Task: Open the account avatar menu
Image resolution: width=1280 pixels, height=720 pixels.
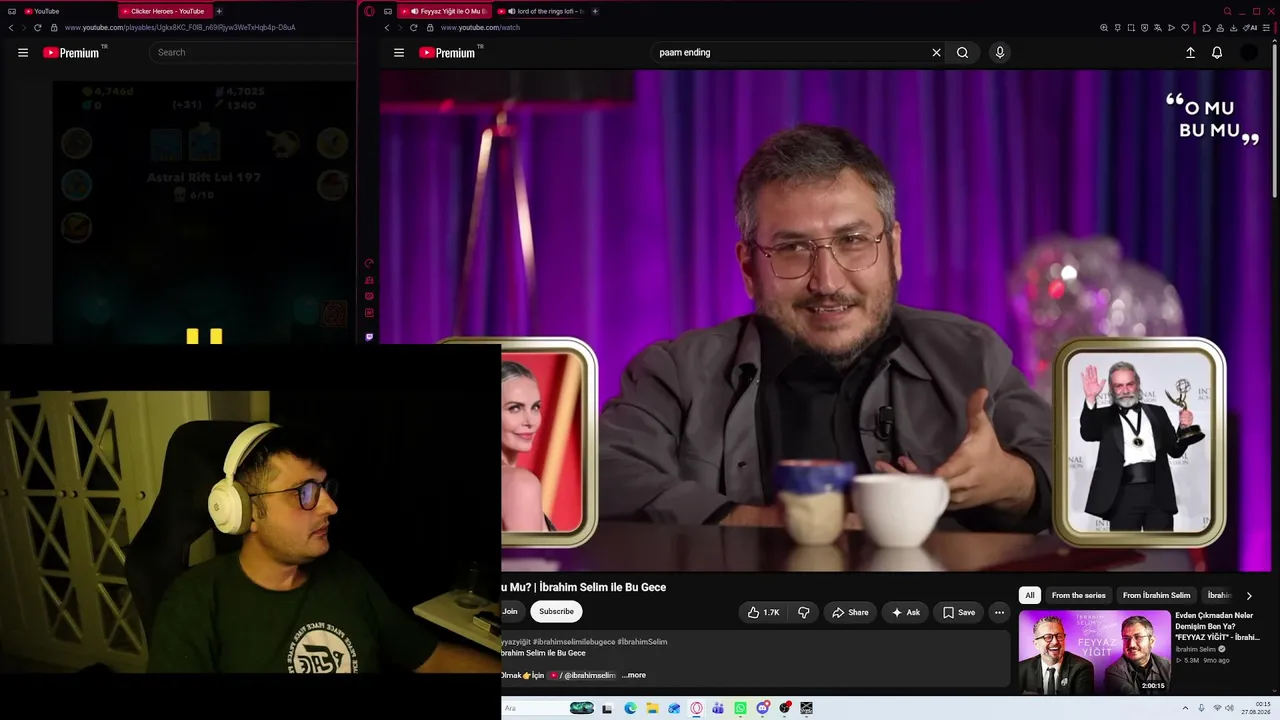Action: click(x=1249, y=53)
